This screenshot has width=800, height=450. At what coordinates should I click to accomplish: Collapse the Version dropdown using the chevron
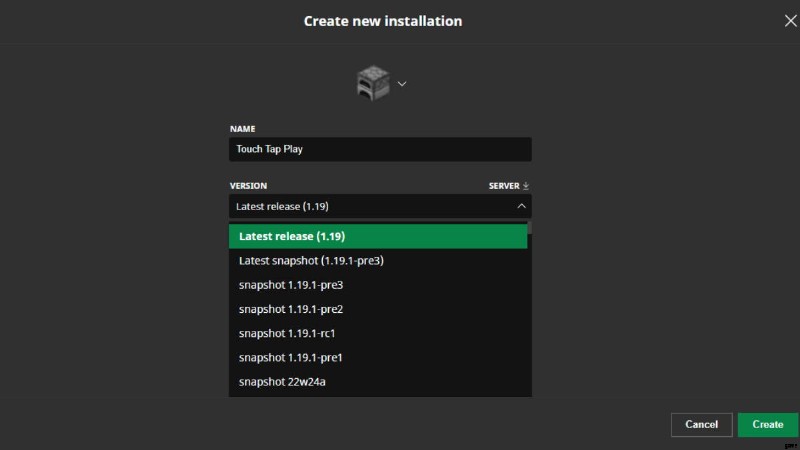(x=521, y=206)
